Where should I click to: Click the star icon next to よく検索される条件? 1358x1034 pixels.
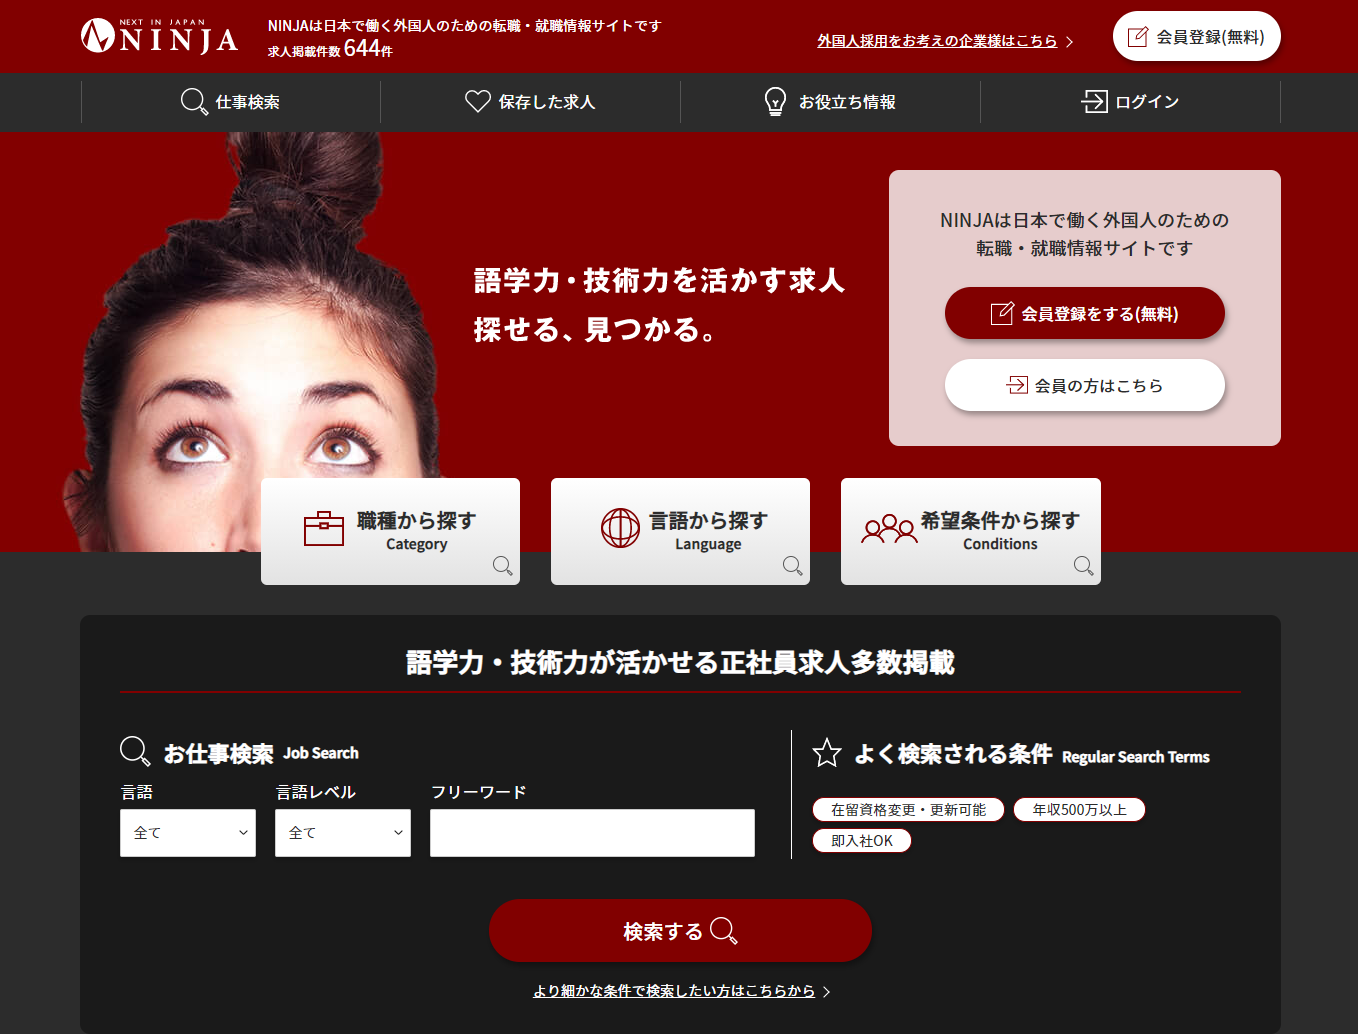(827, 752)
